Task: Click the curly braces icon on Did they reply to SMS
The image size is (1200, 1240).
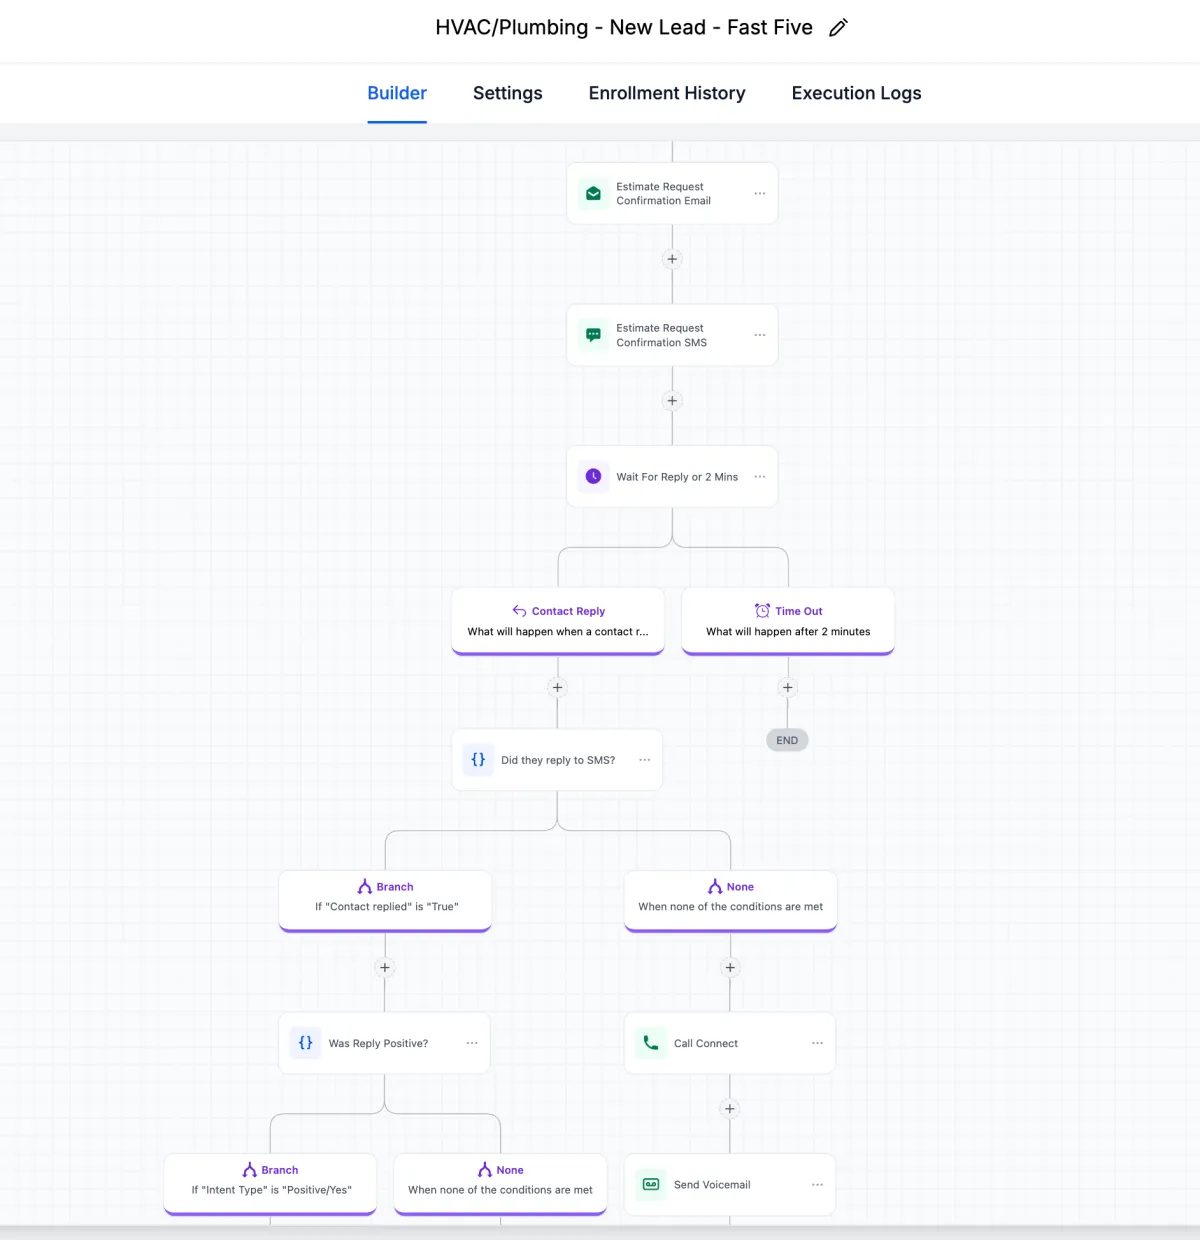Action: tap(478, 760)
